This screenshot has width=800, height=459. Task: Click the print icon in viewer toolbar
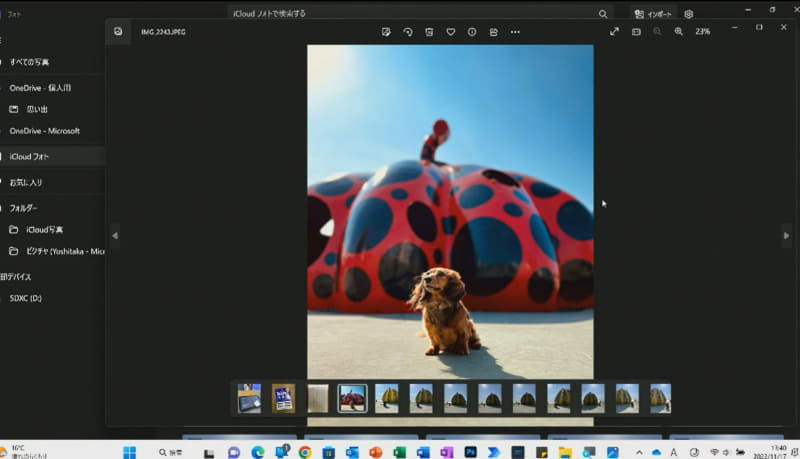click(494, 32)
